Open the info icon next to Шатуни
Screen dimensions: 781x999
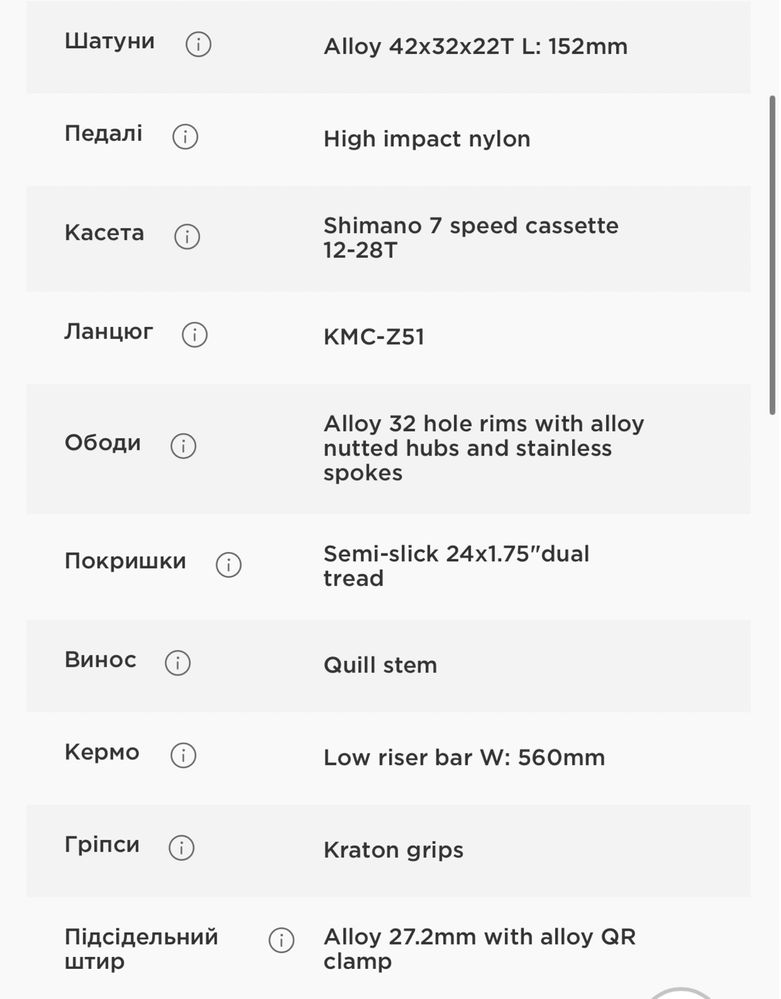coord(198,45)
